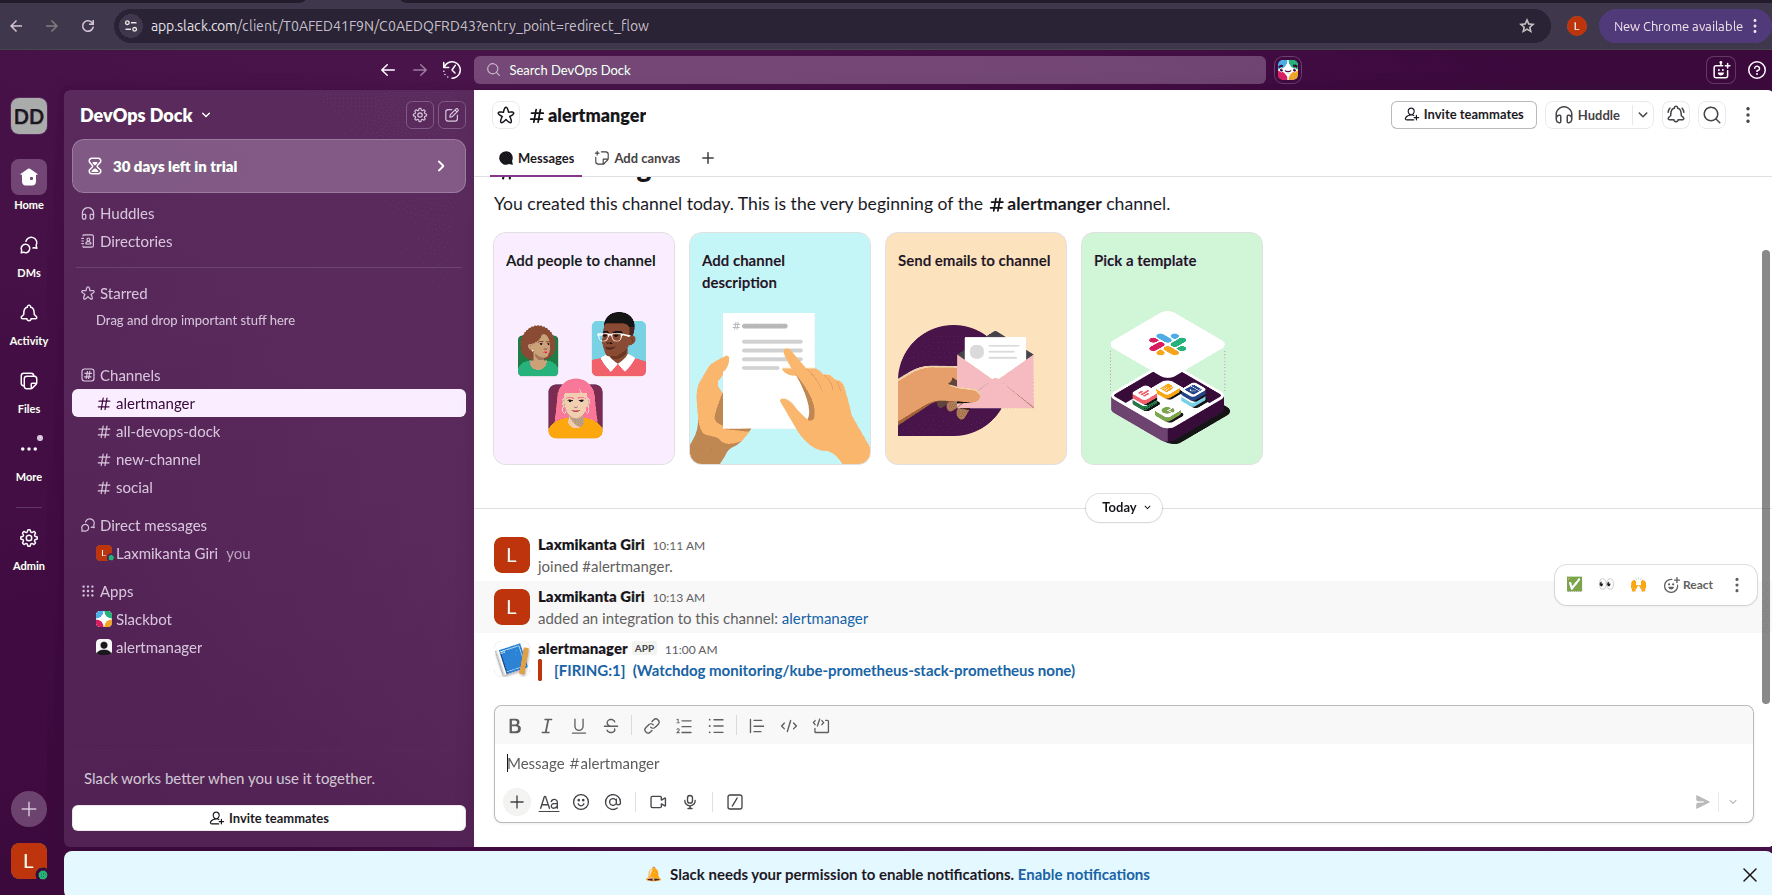1772x895 pixels.
Task: Apply strikethrough formatting
Action: tap(611, 726)
